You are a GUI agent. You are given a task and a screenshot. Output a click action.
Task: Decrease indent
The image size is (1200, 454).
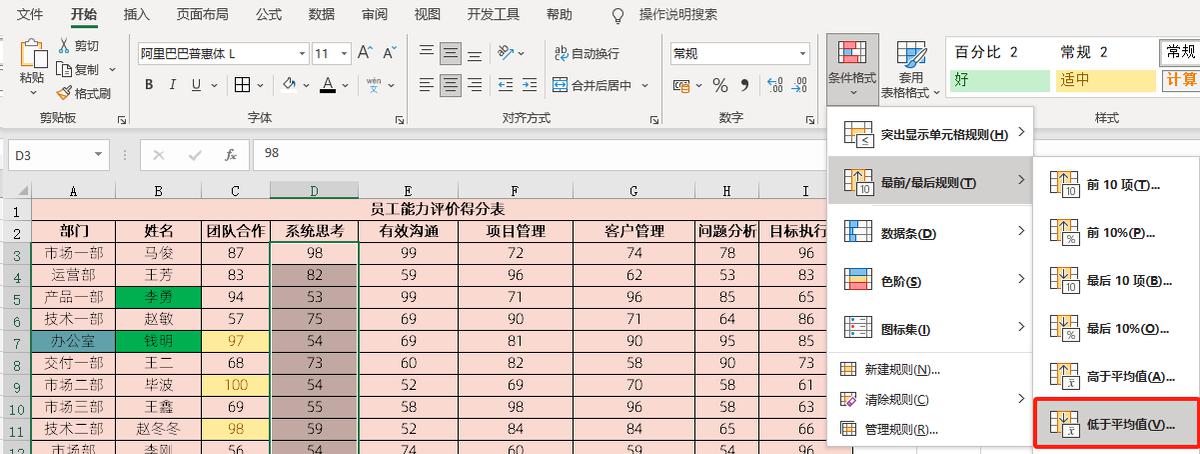click(506, 85)
